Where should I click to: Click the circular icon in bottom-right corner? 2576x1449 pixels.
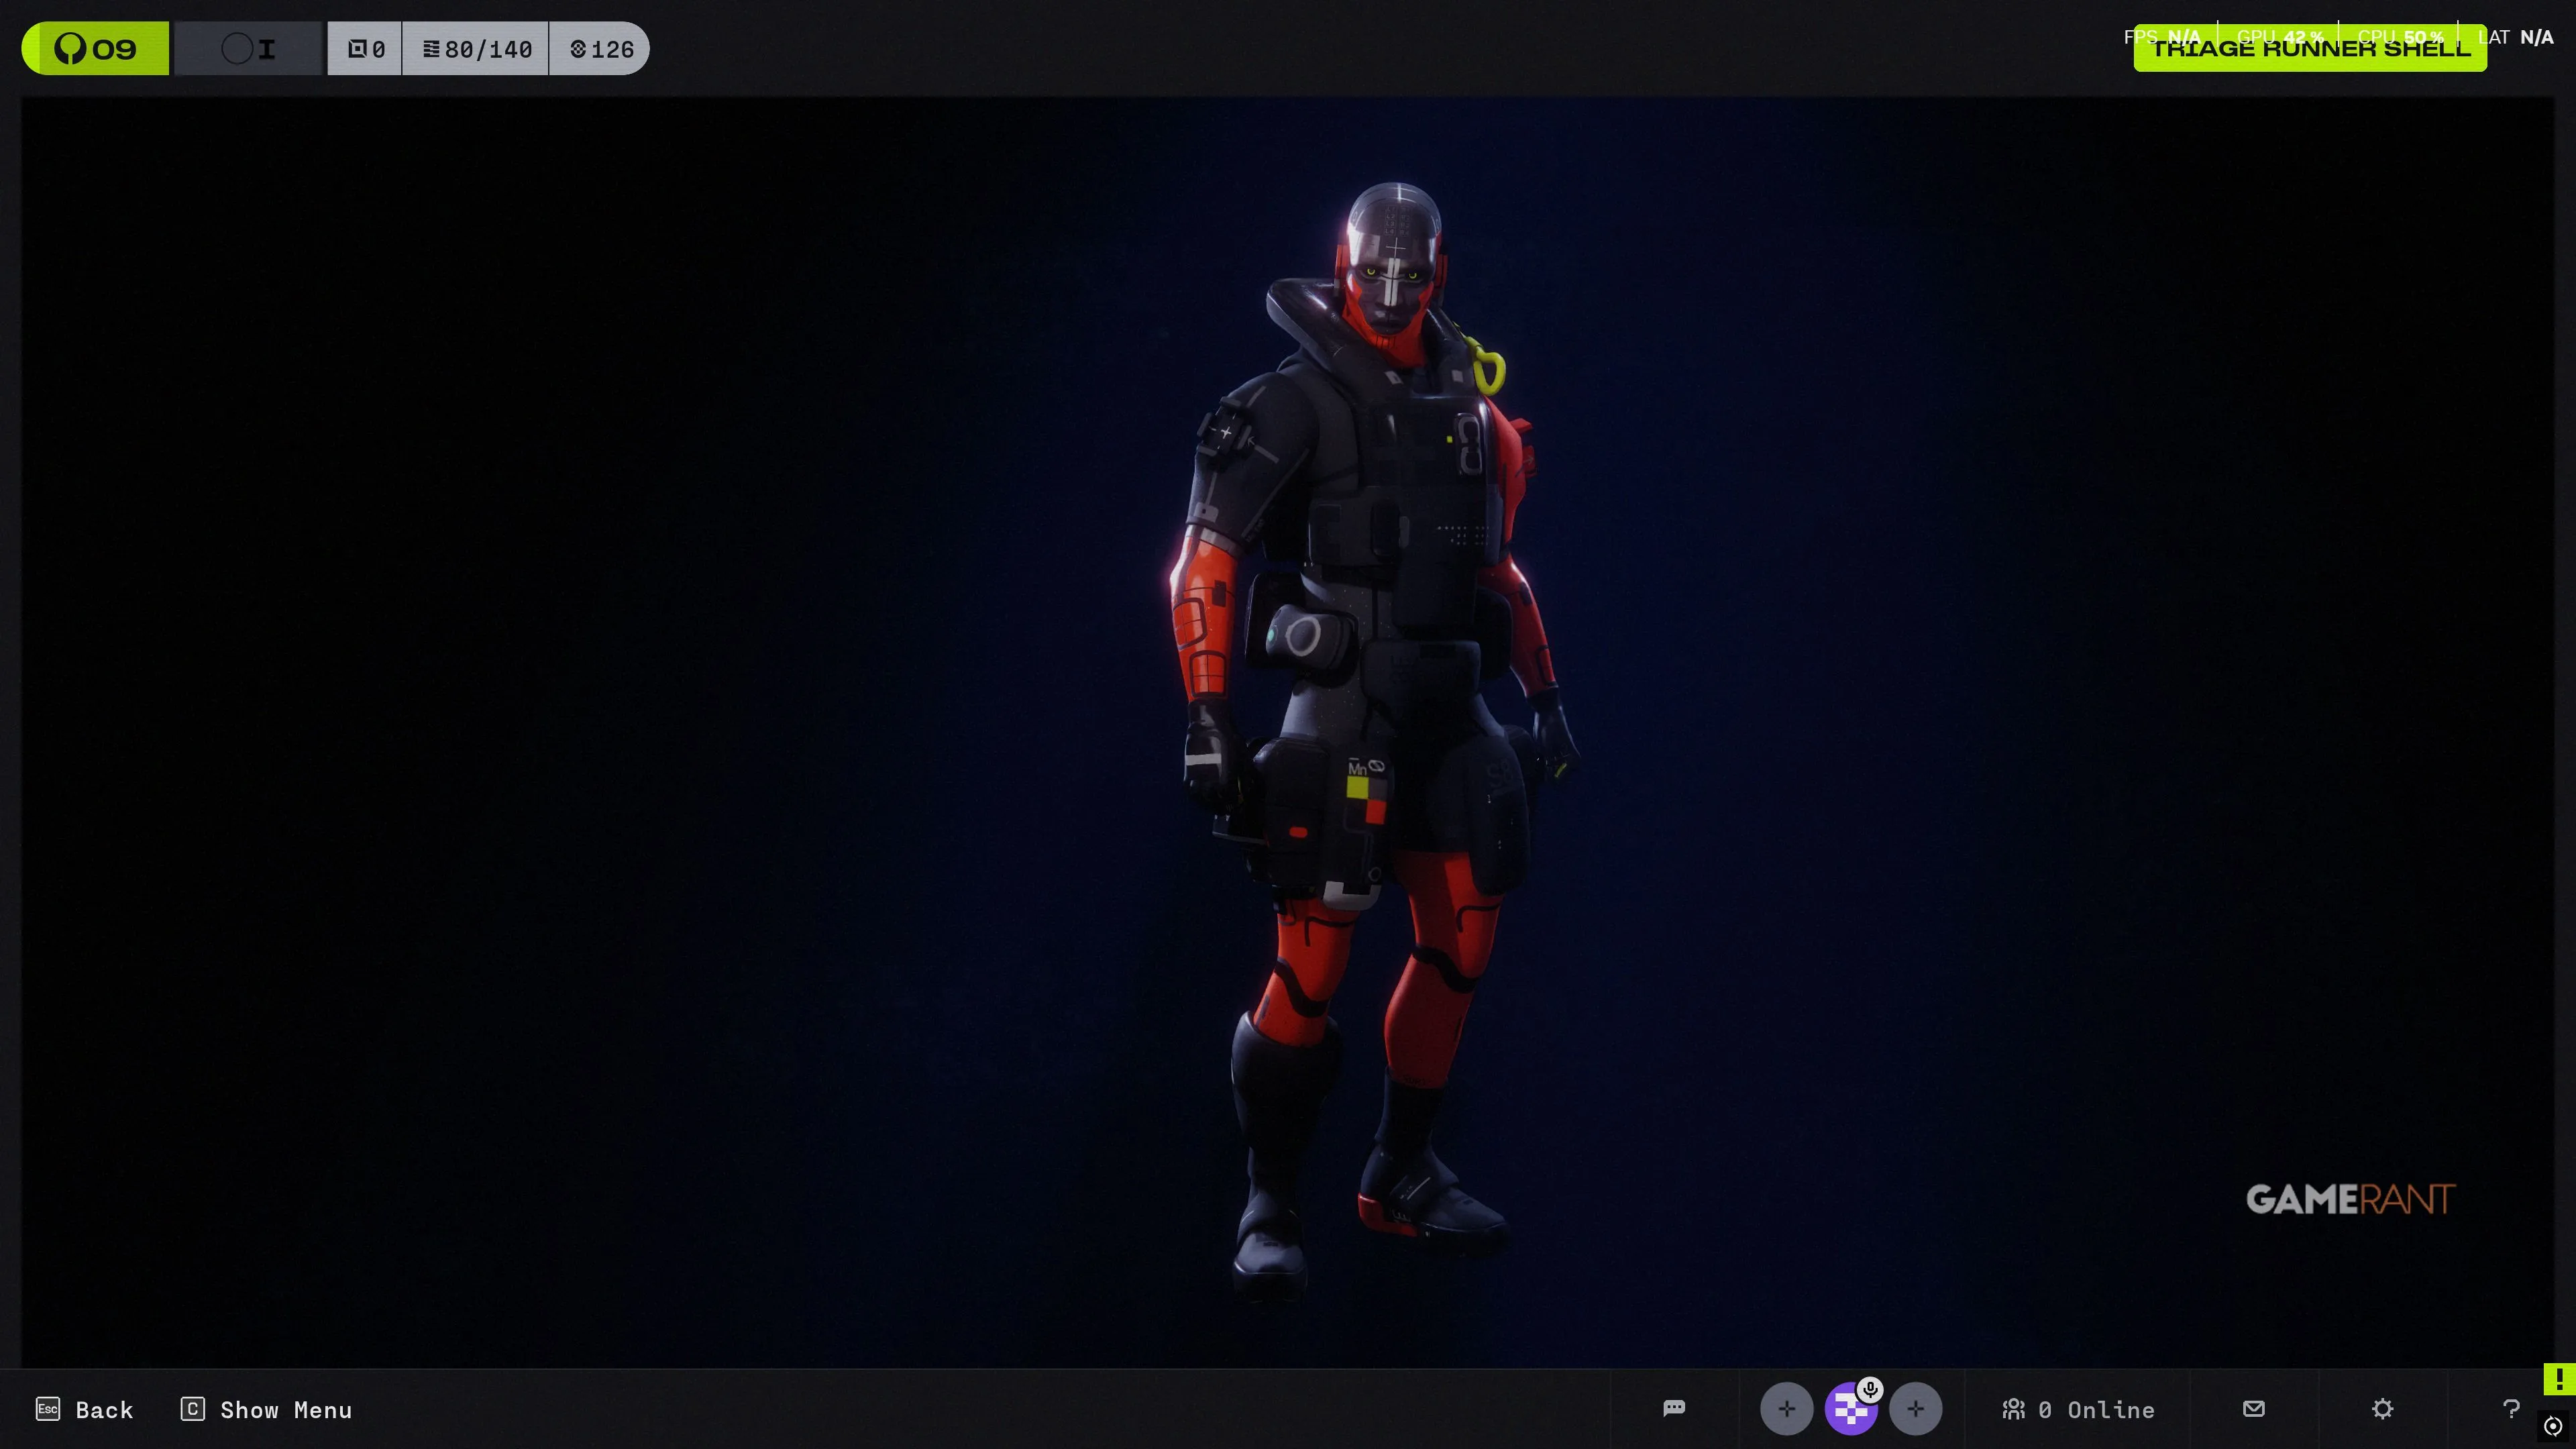[2553, 1426]
